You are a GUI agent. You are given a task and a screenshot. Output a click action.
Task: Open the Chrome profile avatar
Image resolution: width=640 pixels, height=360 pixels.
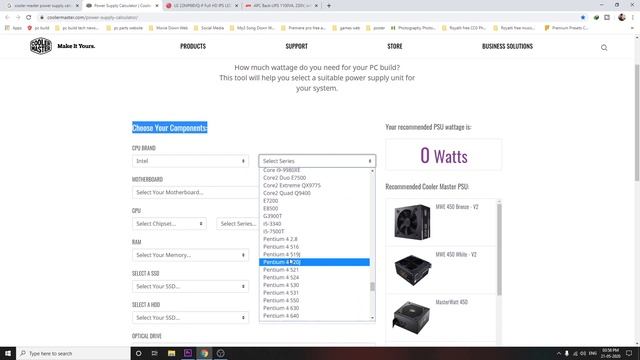tap(622, 17)
